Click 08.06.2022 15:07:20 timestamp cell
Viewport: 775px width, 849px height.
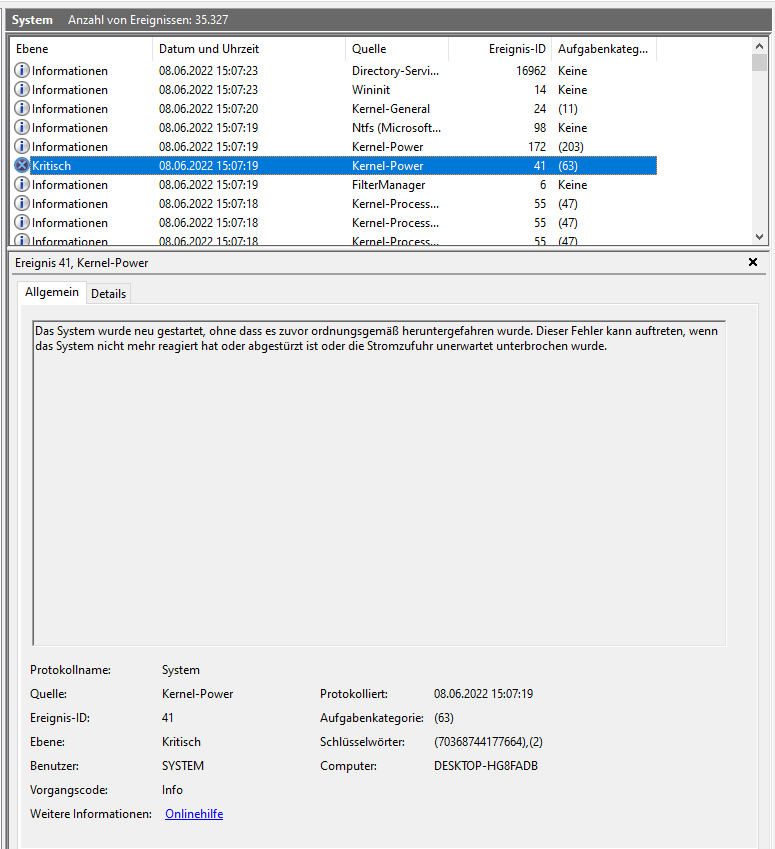coord(209,108)
